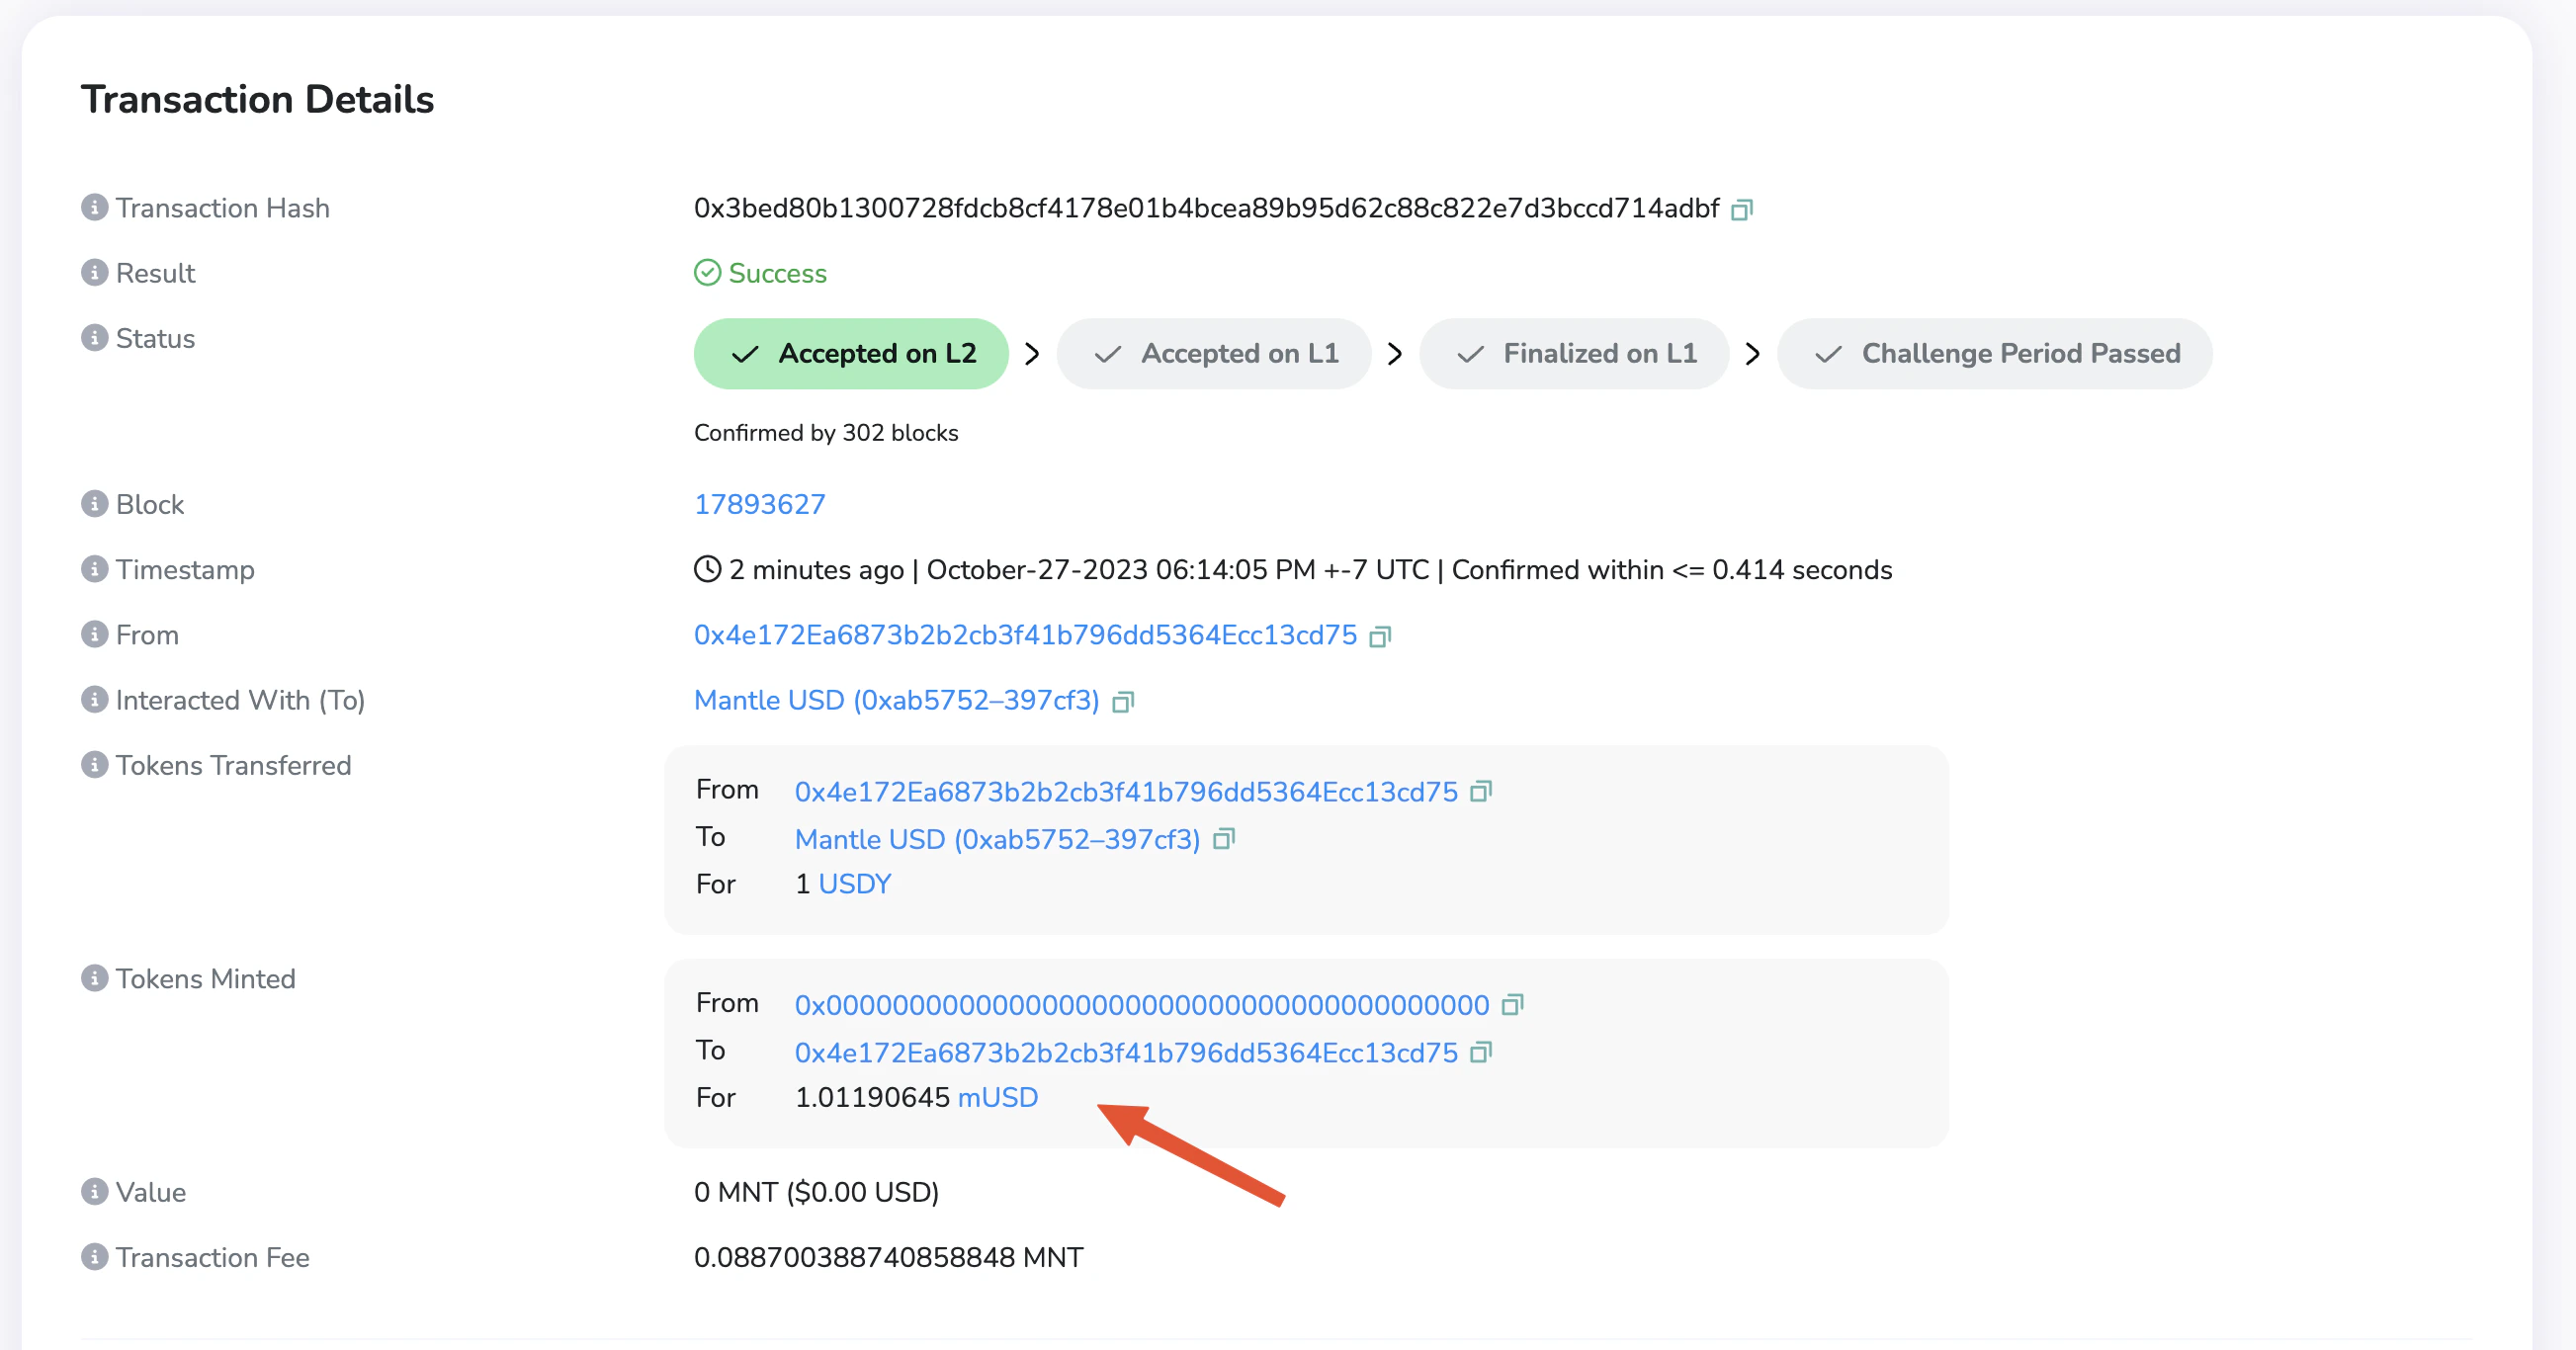Expand the arrow between Accepted on L2 and L1
2576x1350 pixels.
pos(1033,353)
